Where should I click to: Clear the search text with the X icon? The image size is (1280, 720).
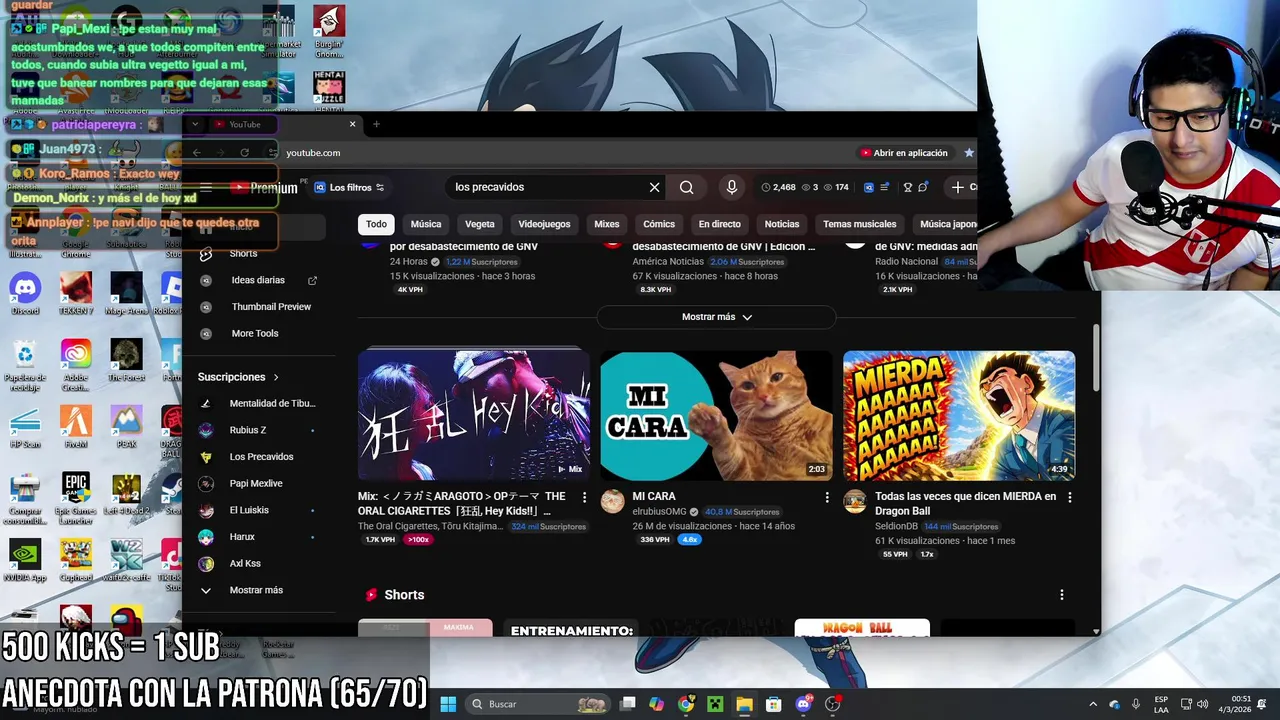click(654, 187)
